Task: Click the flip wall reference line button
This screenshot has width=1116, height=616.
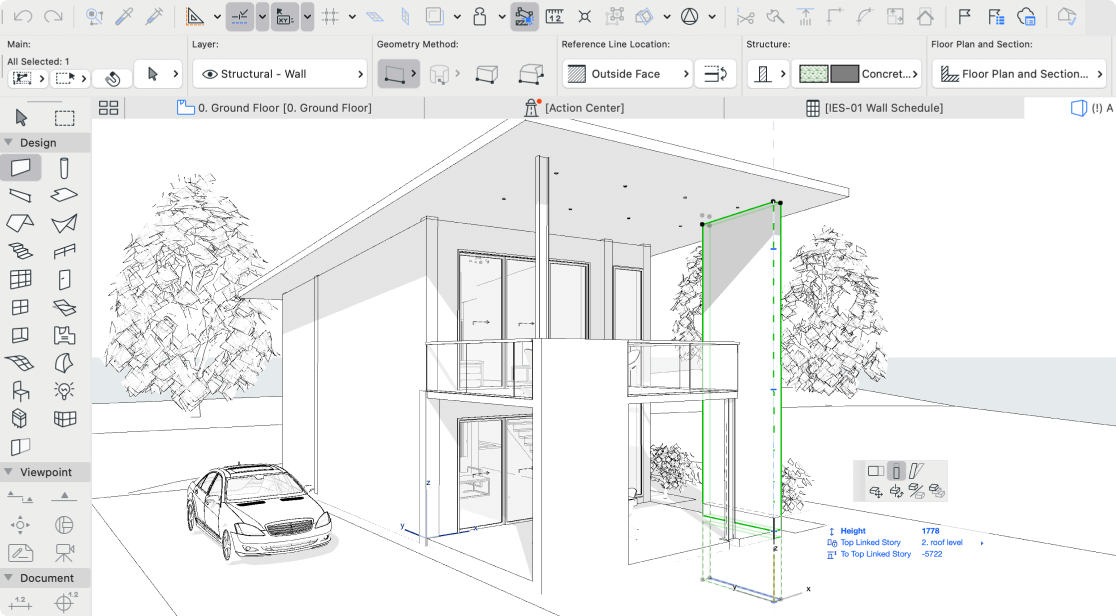Action: coord(715,74)
